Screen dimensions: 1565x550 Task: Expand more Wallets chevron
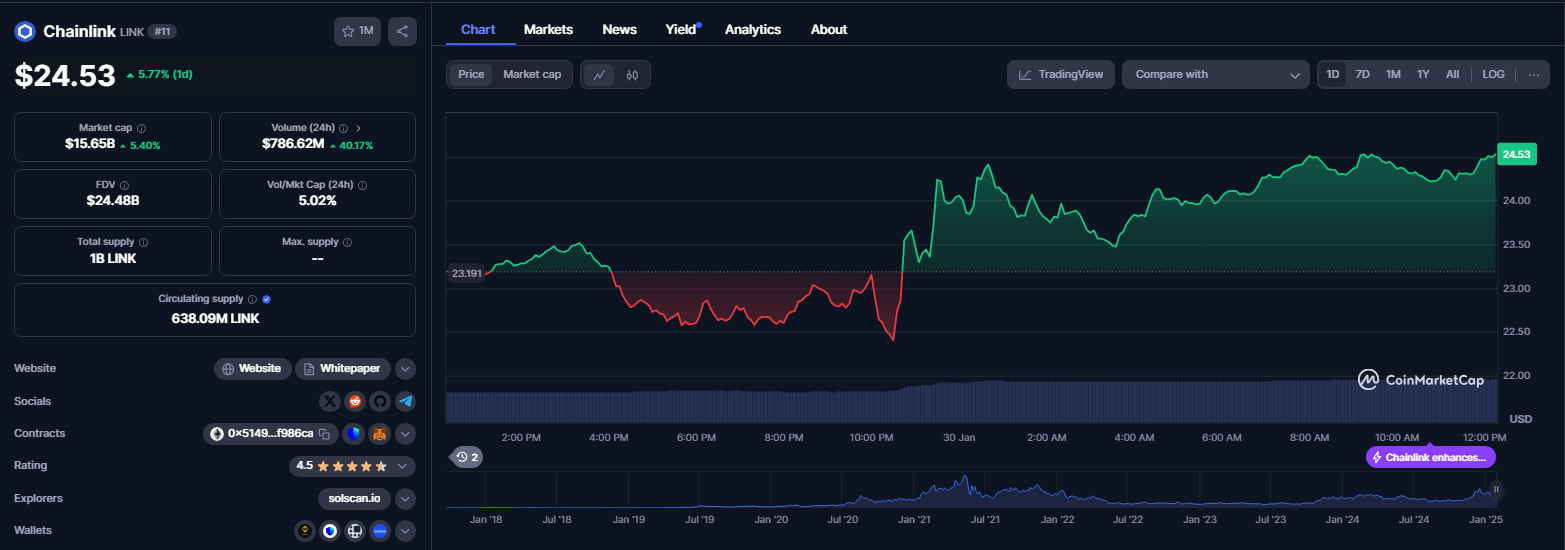[405, 531]
